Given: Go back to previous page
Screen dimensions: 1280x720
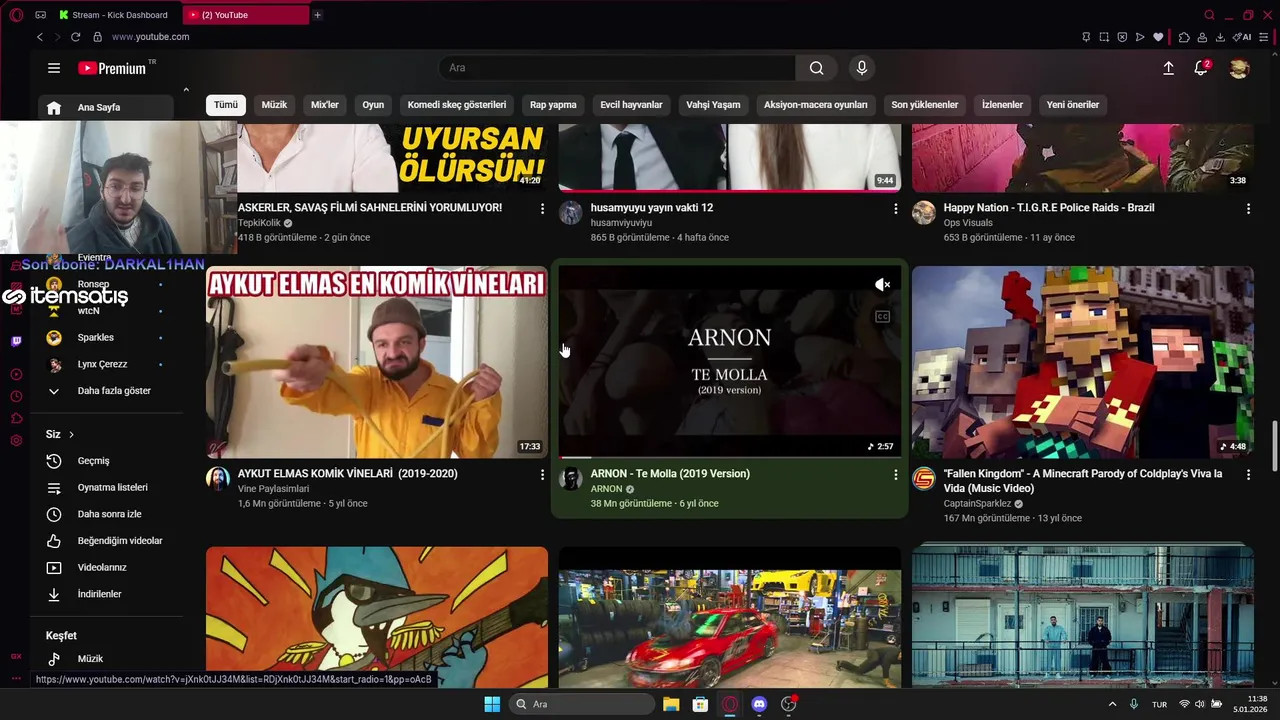Looking at the screenshot, I should (40, 37).
